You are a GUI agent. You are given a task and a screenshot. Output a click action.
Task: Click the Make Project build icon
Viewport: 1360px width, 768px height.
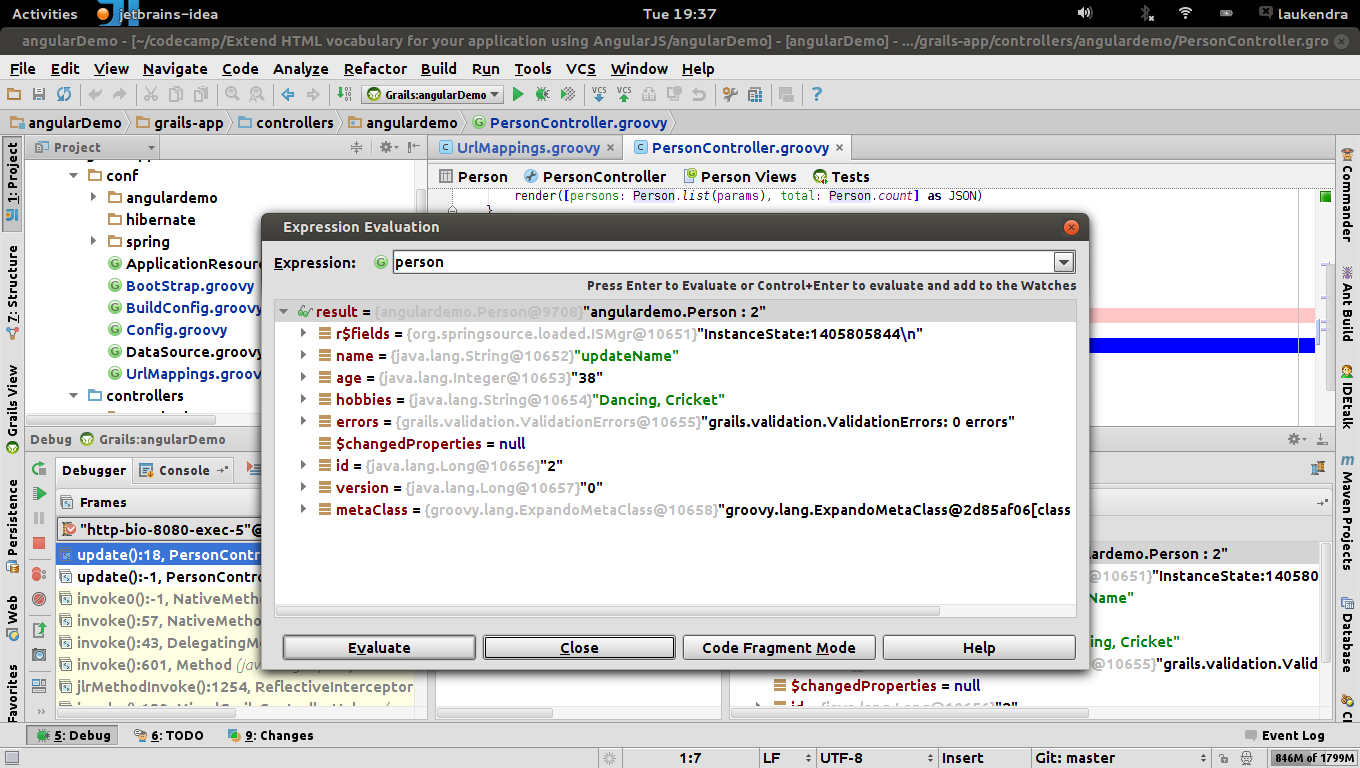(344, 94)
